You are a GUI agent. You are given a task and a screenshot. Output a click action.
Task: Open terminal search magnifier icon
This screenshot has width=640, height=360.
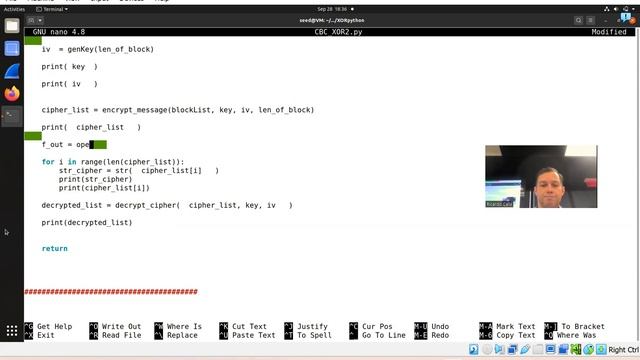[578, 20]
